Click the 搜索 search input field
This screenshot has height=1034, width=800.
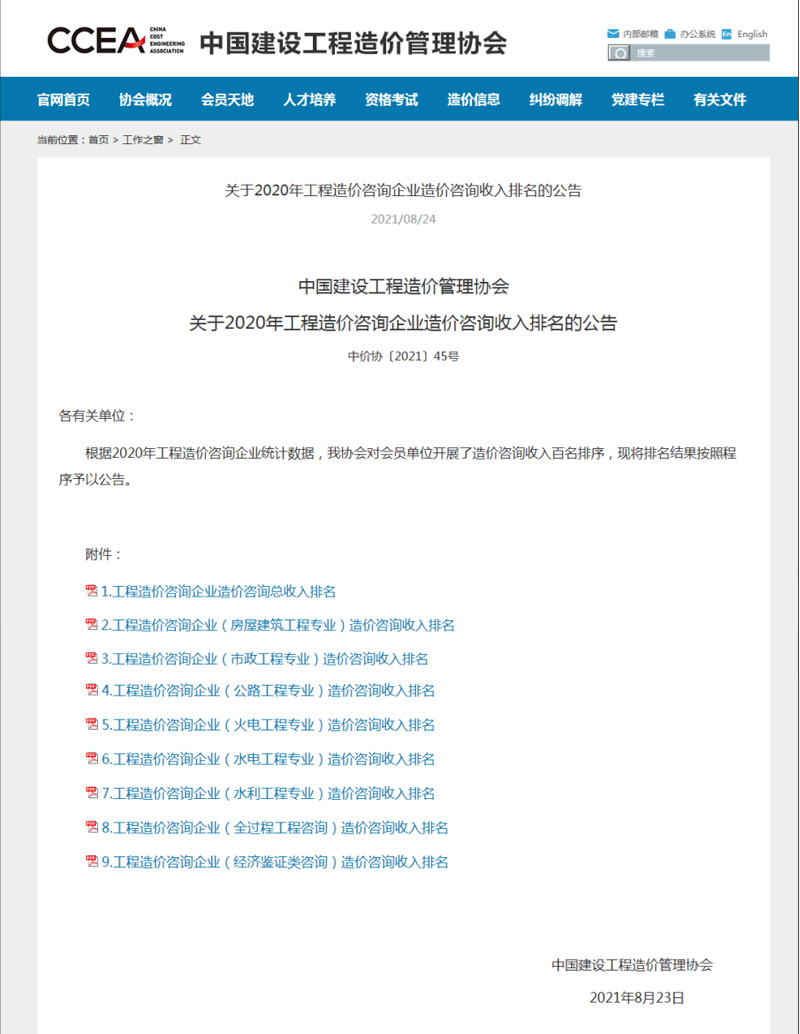pos(699,53)
